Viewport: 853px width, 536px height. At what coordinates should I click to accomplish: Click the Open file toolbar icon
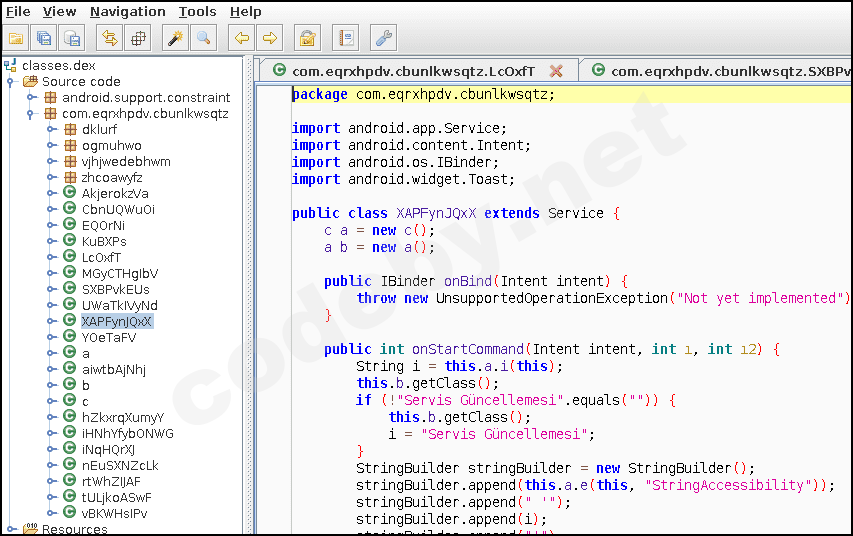pyautogui.click(x=16, y=39)
